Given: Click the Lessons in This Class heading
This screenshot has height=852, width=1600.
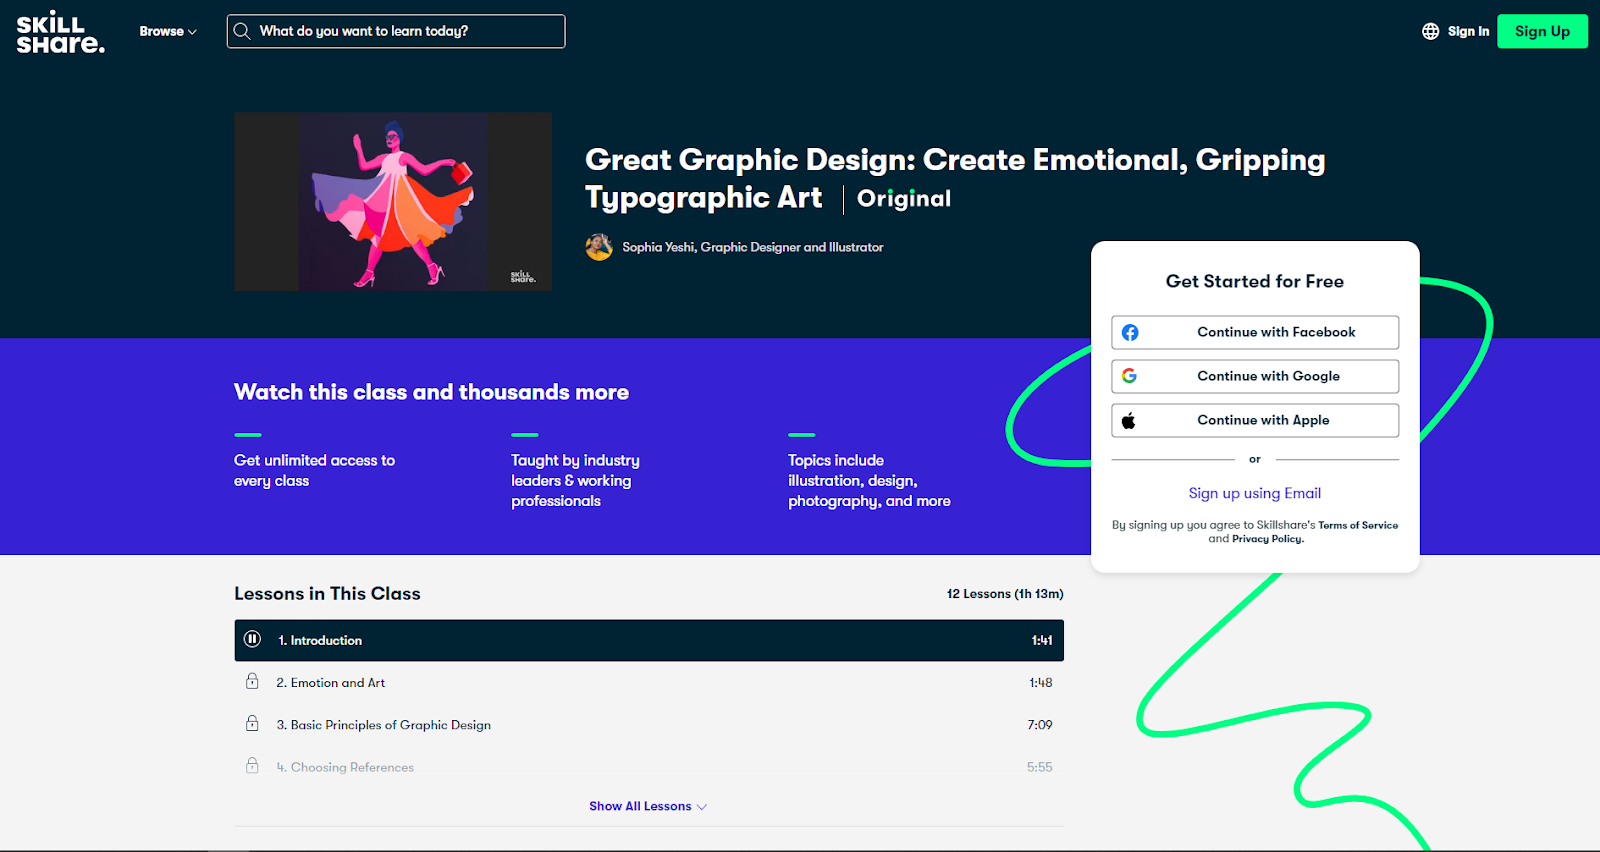Looking at the screenshot, I should (327, 593).
